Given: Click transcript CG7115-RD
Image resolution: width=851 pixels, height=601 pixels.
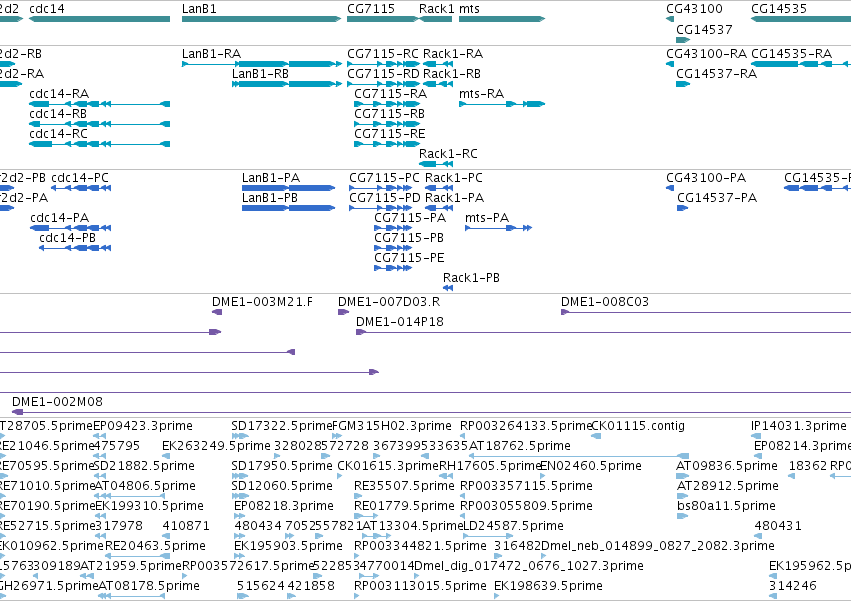Looking at the screenshot, I should [383, 84].
